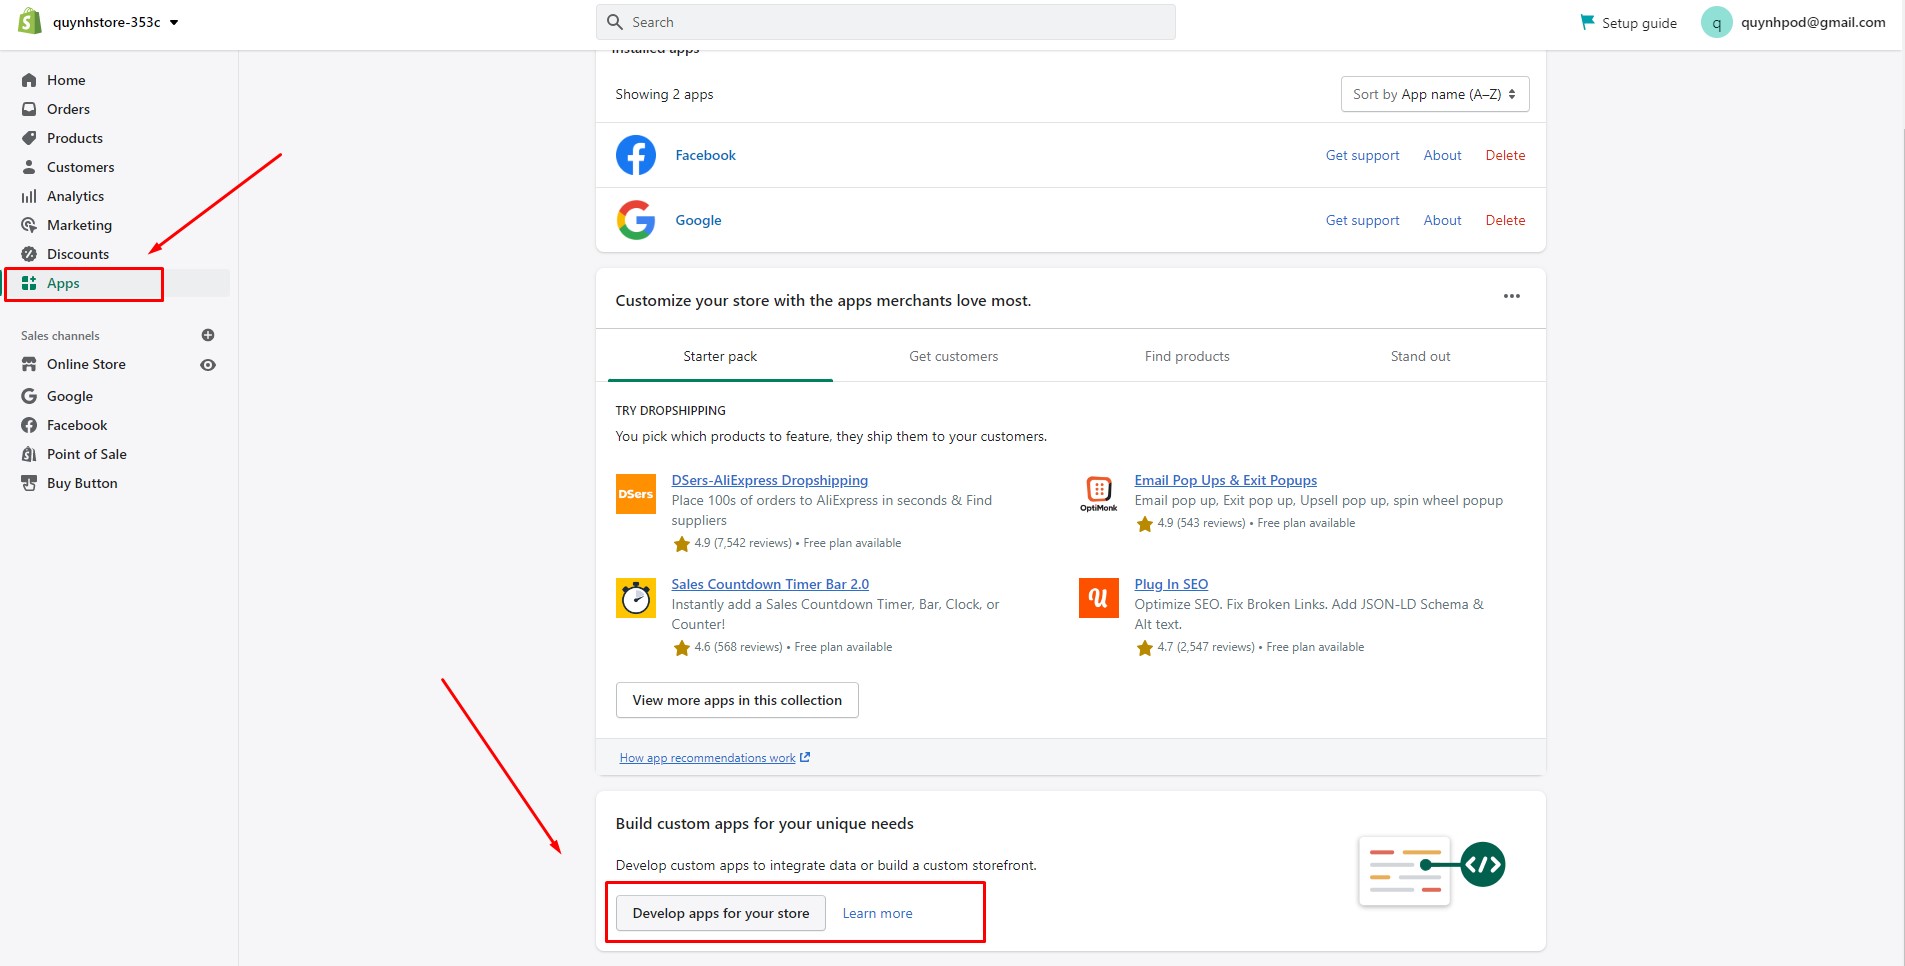The image size is (1905, 966).
Task: Click the Sales Countdown Timer stopwatch icon
Action: coord(636,598)
